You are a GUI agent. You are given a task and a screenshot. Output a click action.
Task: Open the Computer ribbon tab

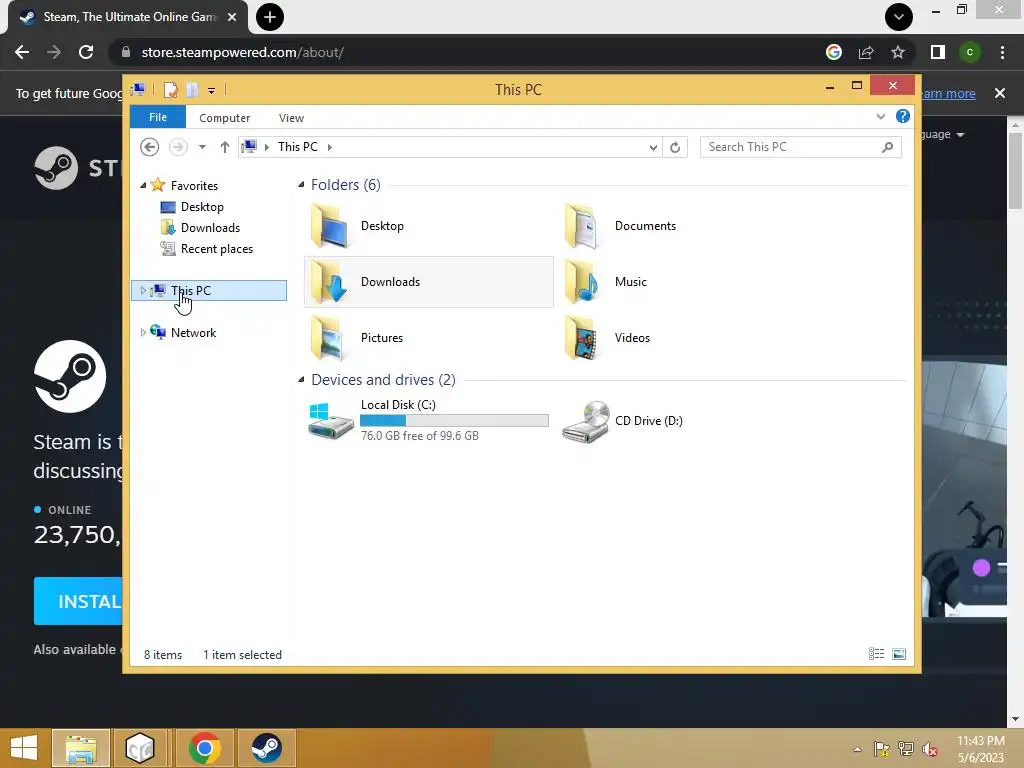[225, 118]
